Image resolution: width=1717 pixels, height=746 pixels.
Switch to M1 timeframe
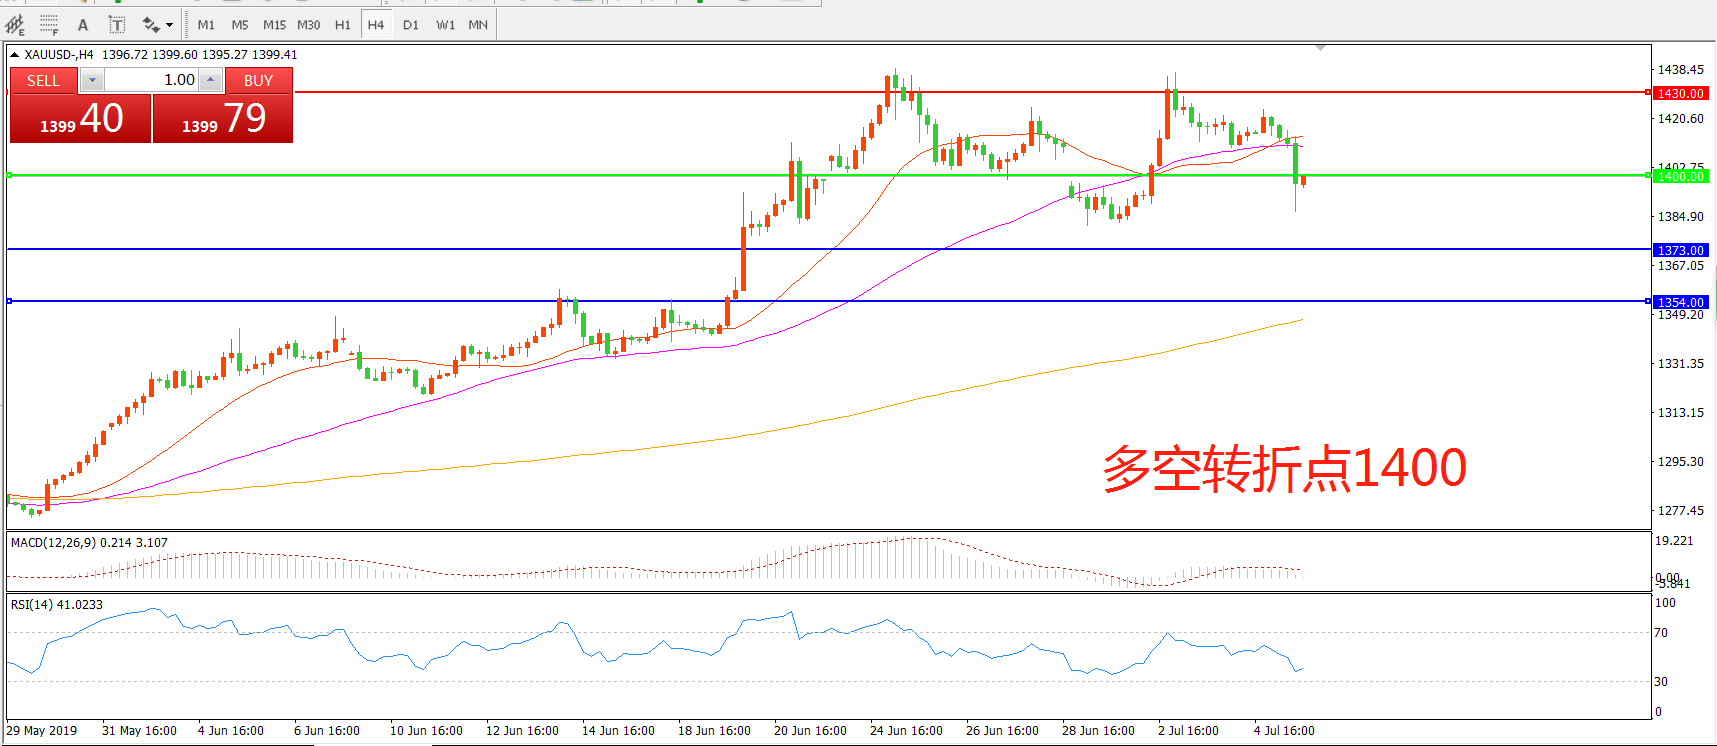(206, 25)
